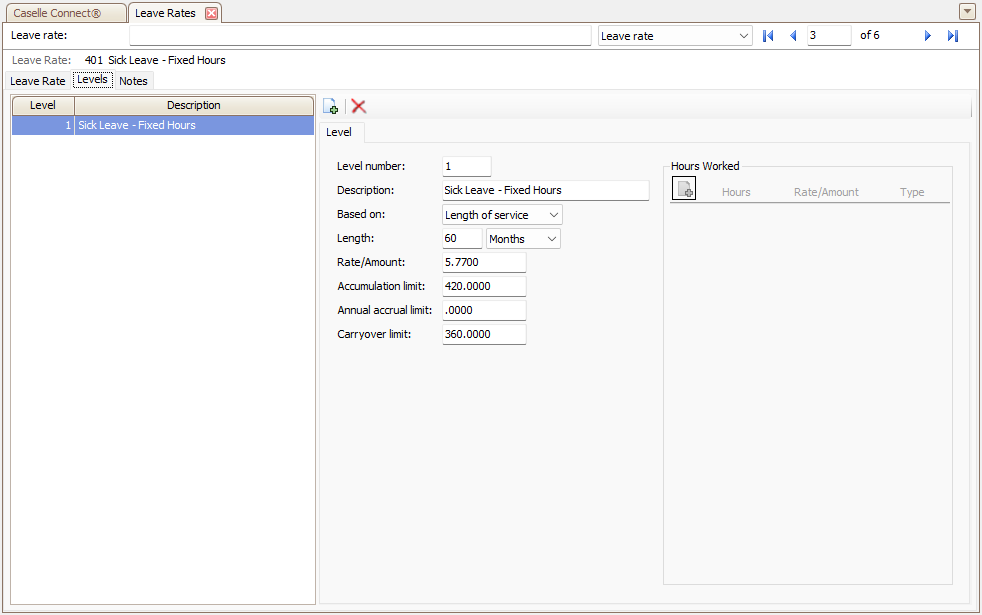Click the Accumulation limit field
This screenshot has width=982, height=615.
coord(484,286)
